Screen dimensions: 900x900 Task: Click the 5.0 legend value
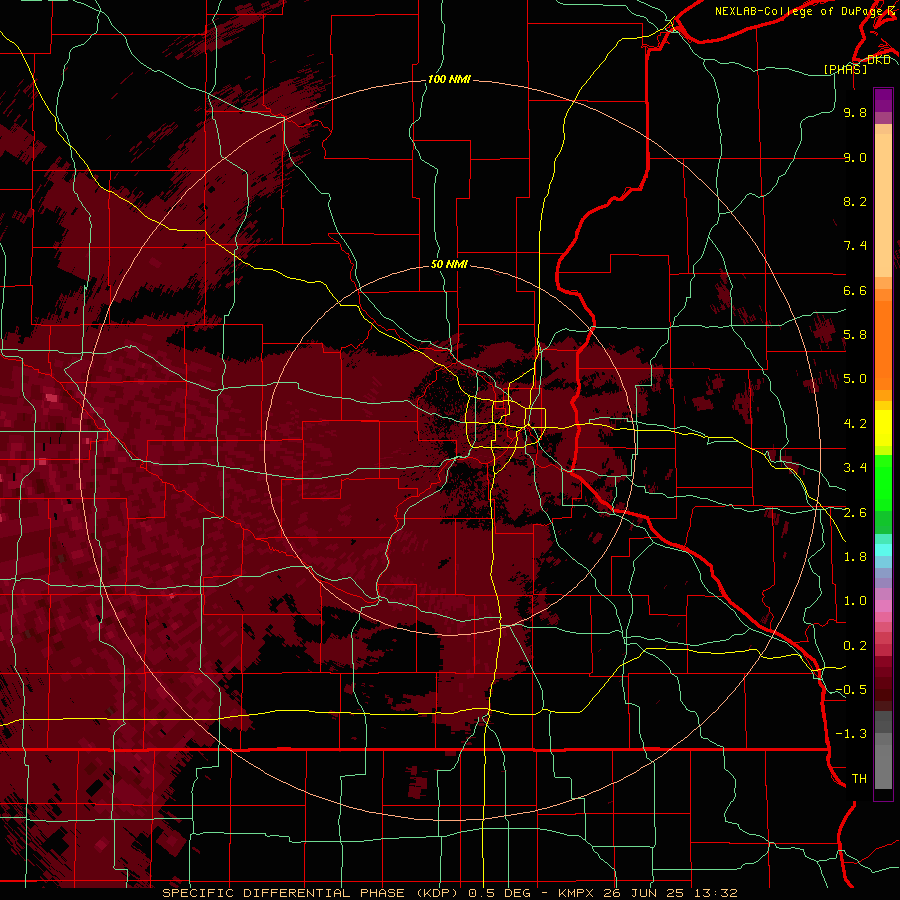855,379
